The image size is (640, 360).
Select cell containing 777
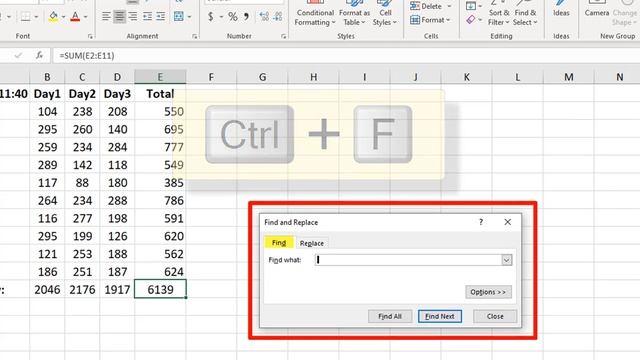(x=160, y=147)
